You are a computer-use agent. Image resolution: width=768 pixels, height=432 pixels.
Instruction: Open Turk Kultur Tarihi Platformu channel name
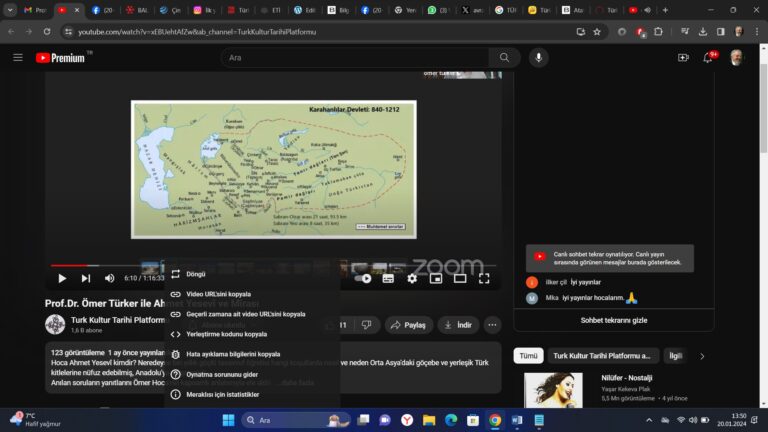click(x=118, y=320)
